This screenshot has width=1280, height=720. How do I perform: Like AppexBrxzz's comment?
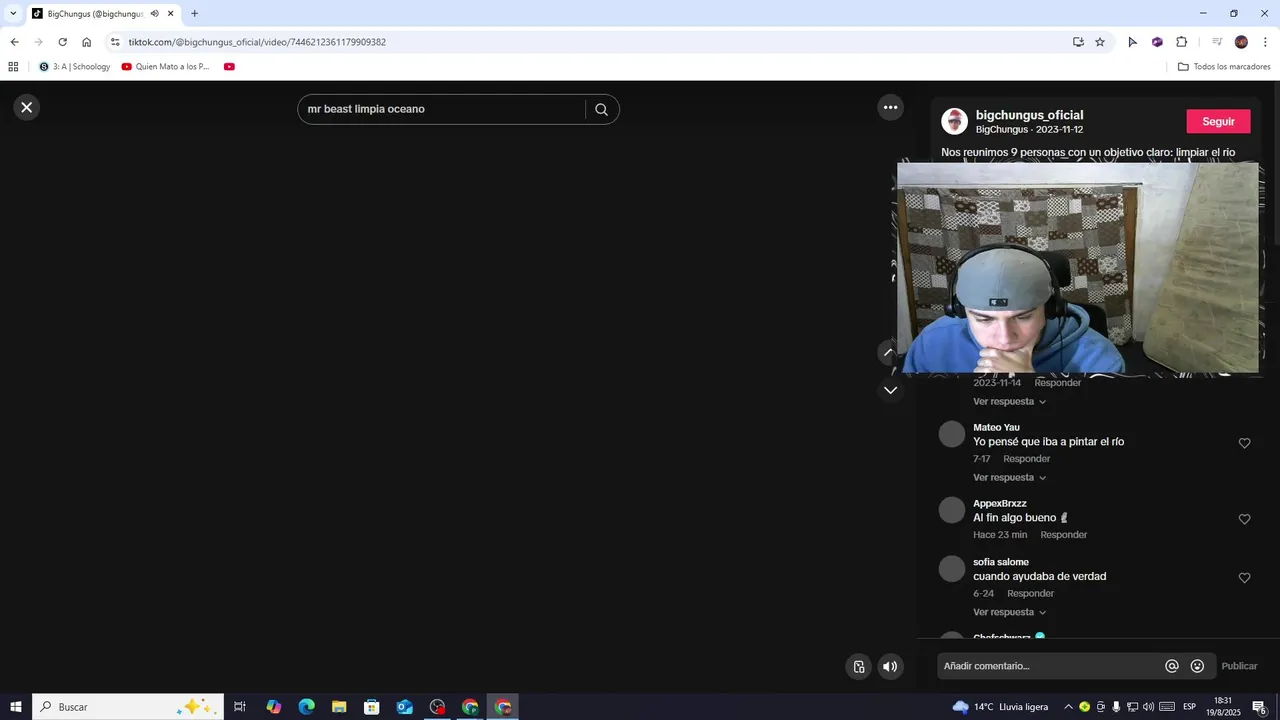1244,519
